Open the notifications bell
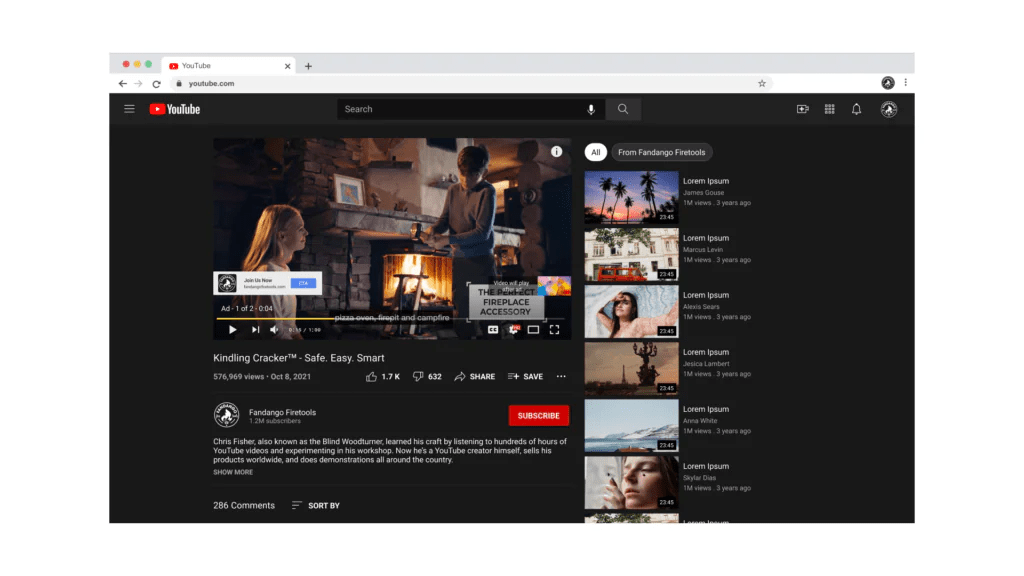This screenshot has width=1024, height=576. pos(856,109)
